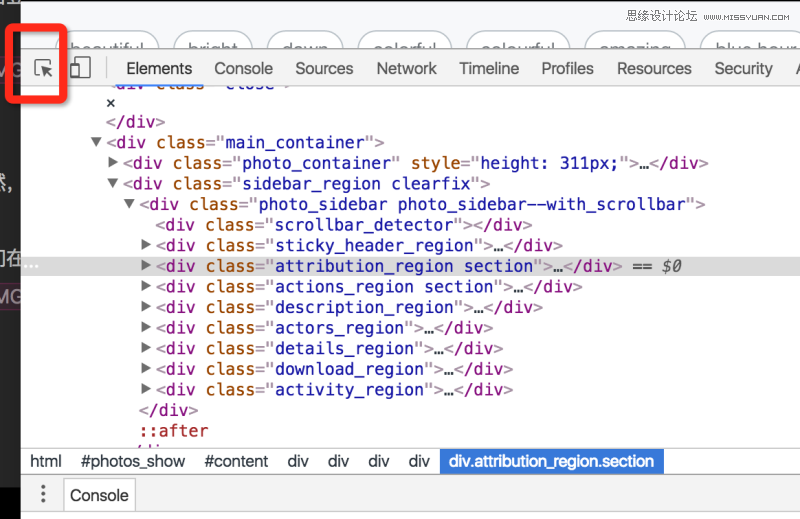Click the div.attribution_region.section breadcrumb
Viewport: 800px width, 519px height.
click(552, 461)
